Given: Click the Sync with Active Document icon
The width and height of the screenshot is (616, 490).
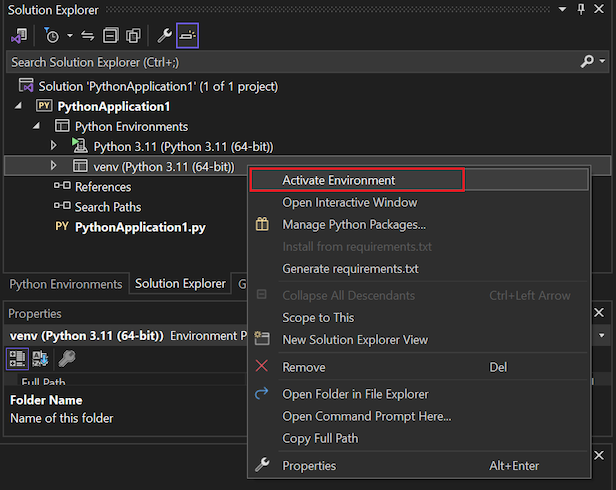Looking at the screenshot, I should [x=87, y=36].
